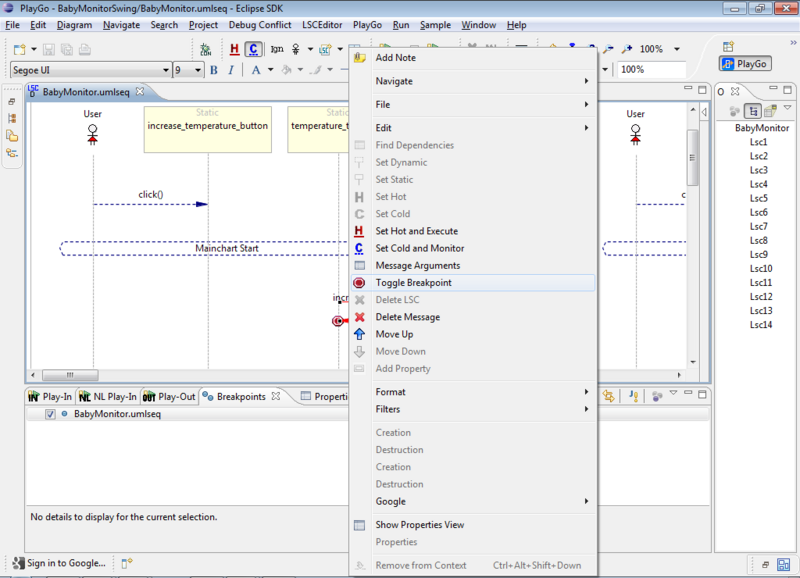Toggle Bold text formatting

coord(214,70)
